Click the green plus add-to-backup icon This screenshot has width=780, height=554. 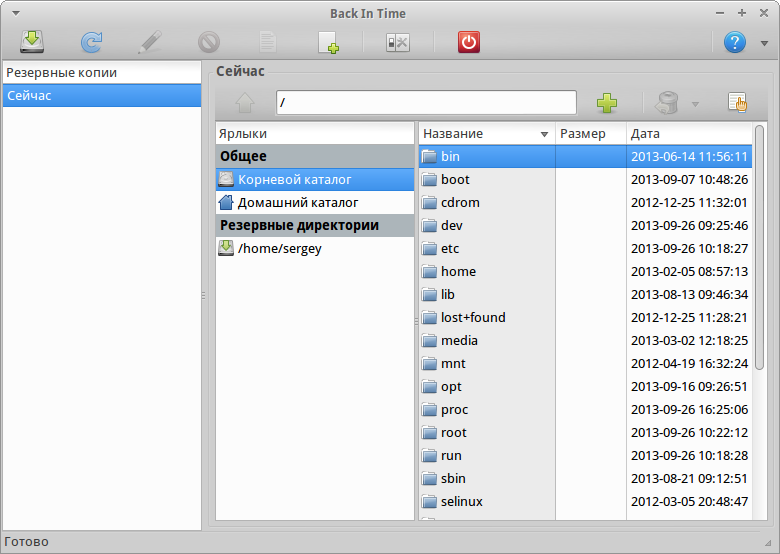pos(606,102)
